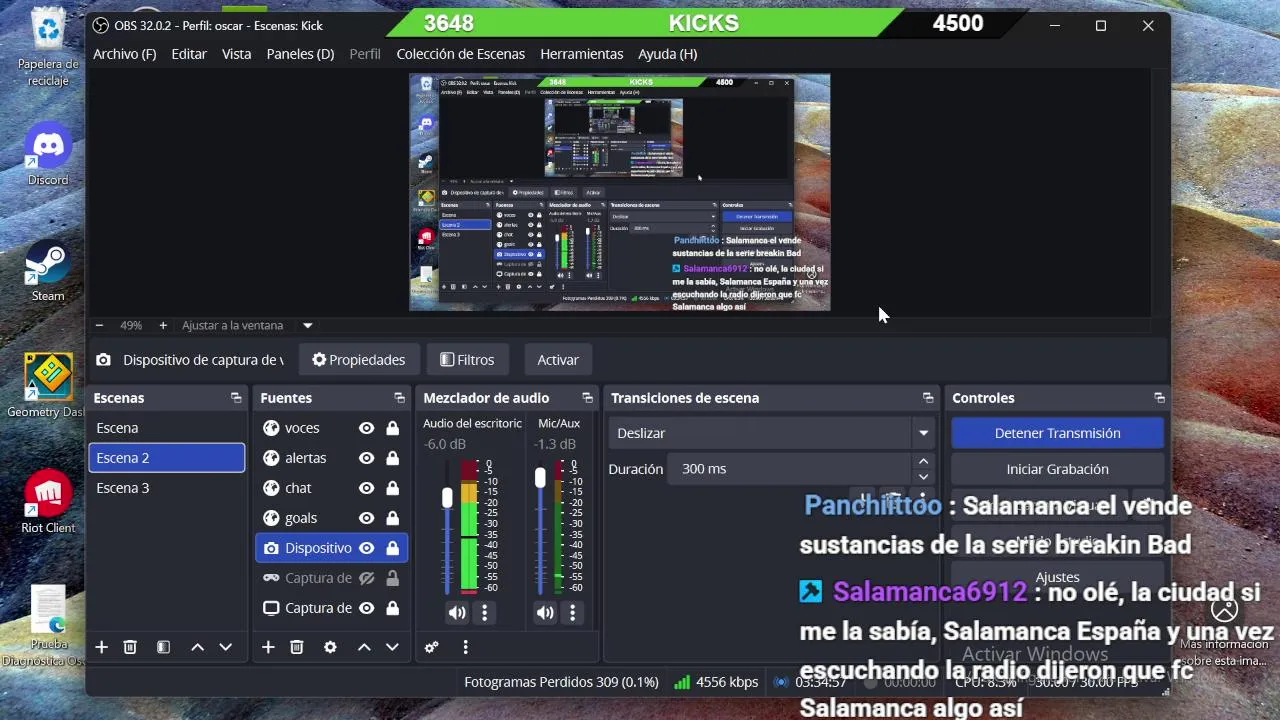Viewport: 1280px width, 720px height.
Task: Mute Audio del escritorio speaker
Action: [457, 612]
